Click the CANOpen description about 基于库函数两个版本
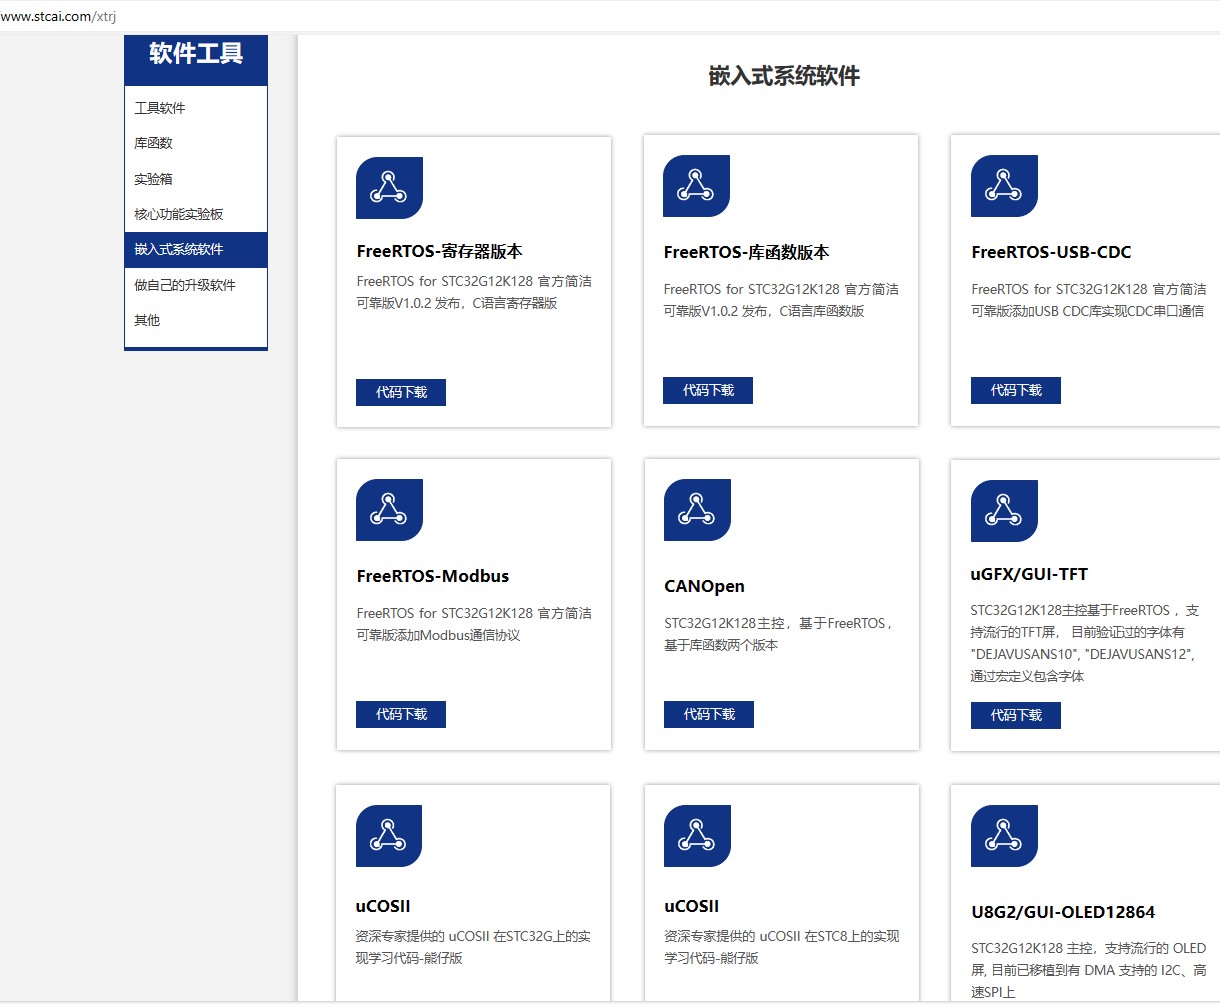 778,634
